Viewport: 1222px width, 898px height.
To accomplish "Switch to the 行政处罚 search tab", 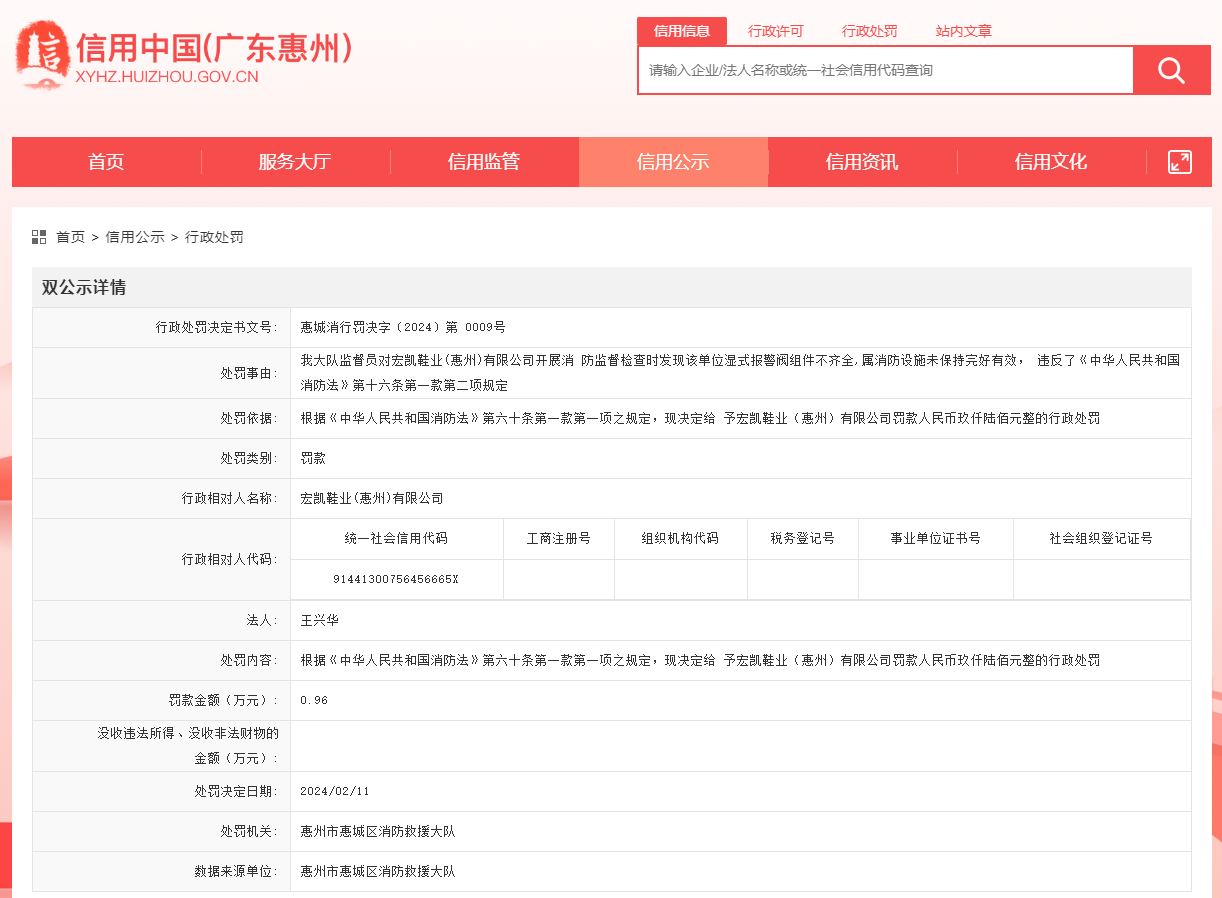I will point(870,31).
